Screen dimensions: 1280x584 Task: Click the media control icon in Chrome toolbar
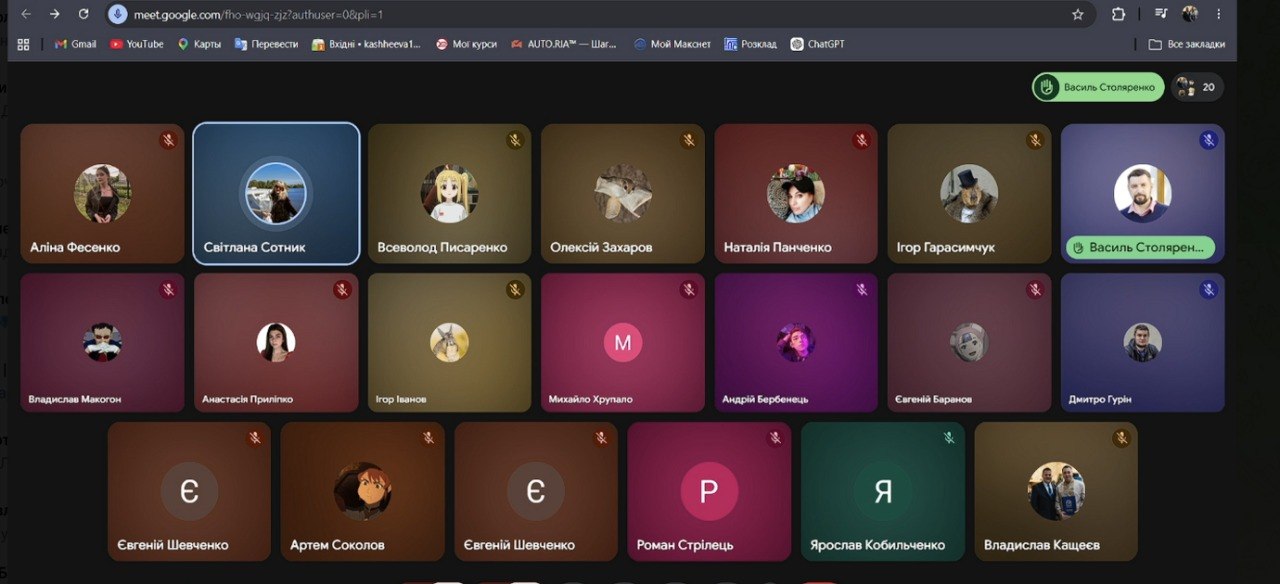click(1161, 14)
